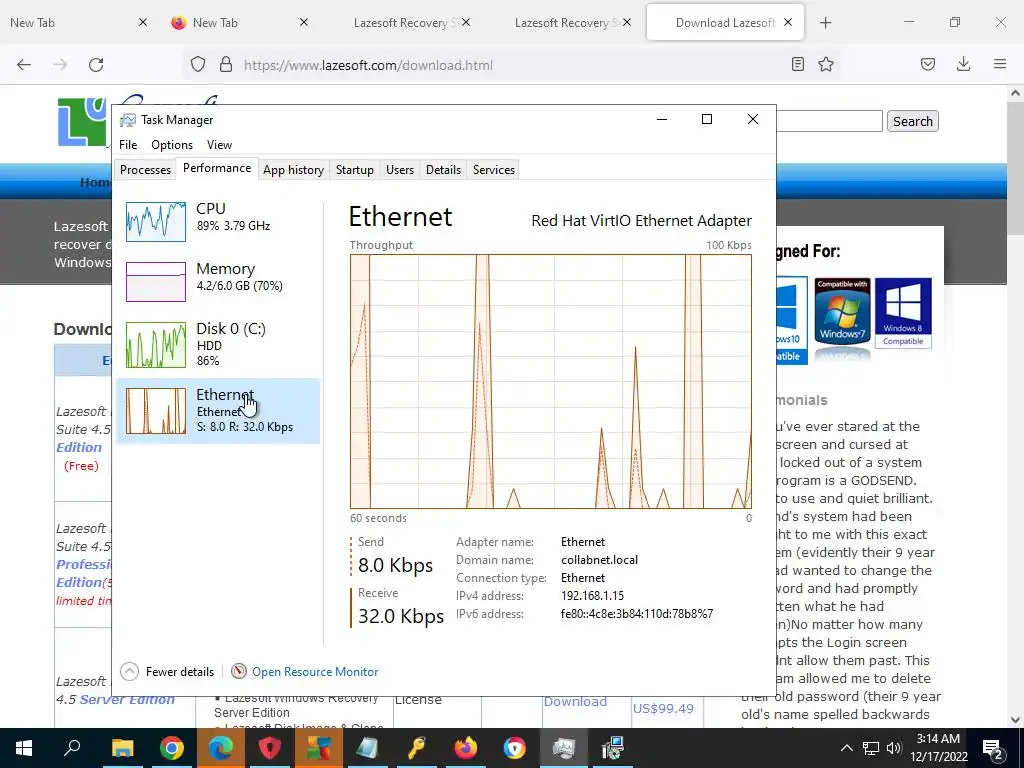The width and height of the screenshot is (1024, 768).
Task: Switch to Microsoft Edge on the taskbar
Action: (x=220, y=748)
